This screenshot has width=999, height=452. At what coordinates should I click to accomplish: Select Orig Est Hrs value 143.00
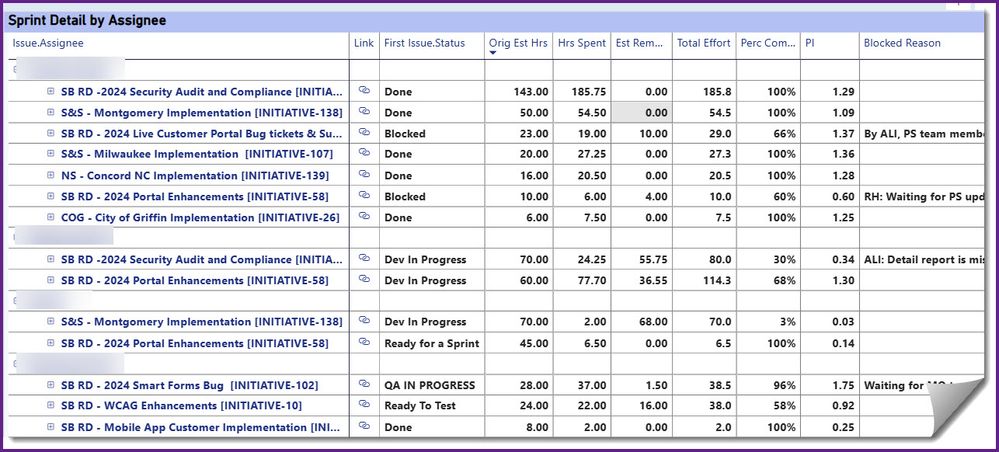tap(531, 92)
